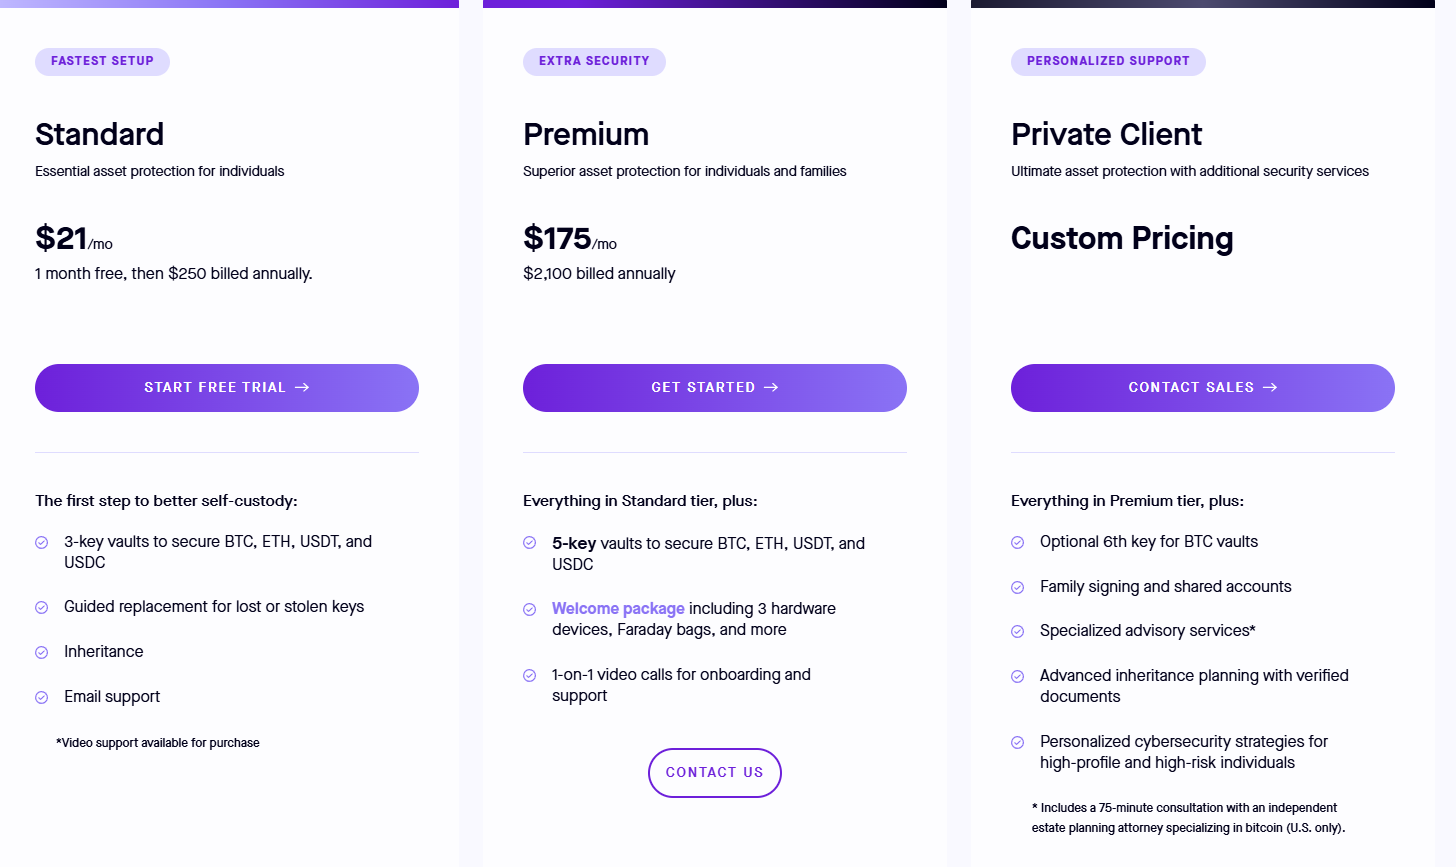Click the Extra Security badge
The image size is (1456, 867).
(x=594, y=61)
